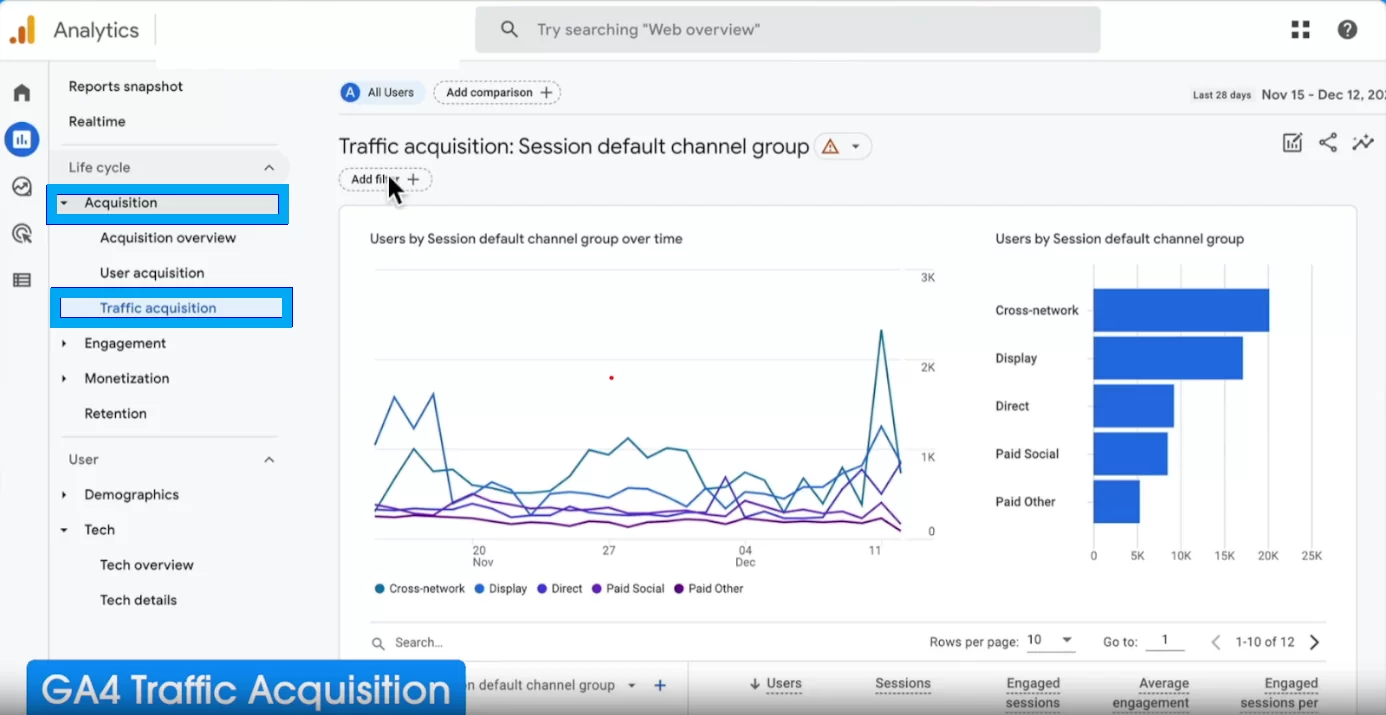Go to next page of table rows
The width and height of the screenshot is (1386, 715).
1315,642
